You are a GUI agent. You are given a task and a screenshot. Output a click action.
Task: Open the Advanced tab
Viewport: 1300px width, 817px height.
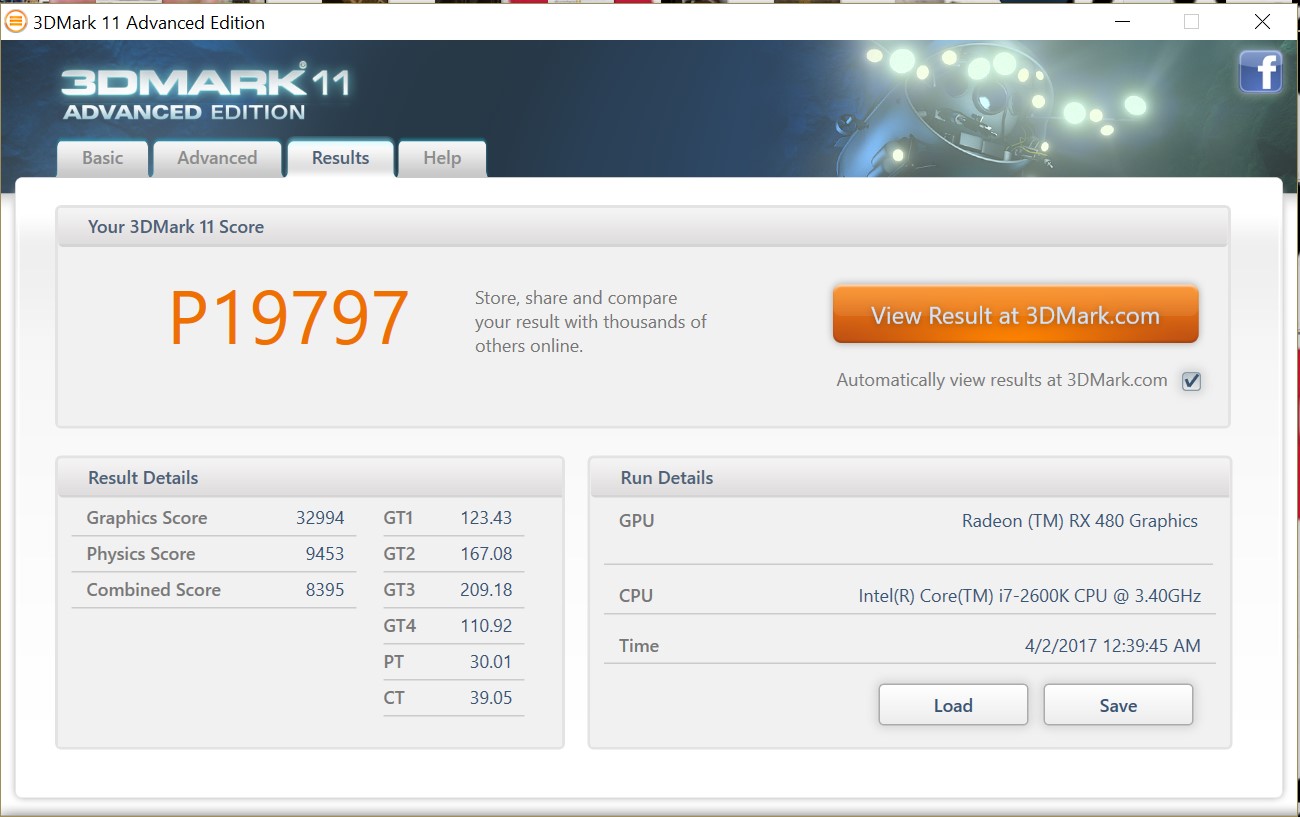pyautogui.click(x=217, y=158)
